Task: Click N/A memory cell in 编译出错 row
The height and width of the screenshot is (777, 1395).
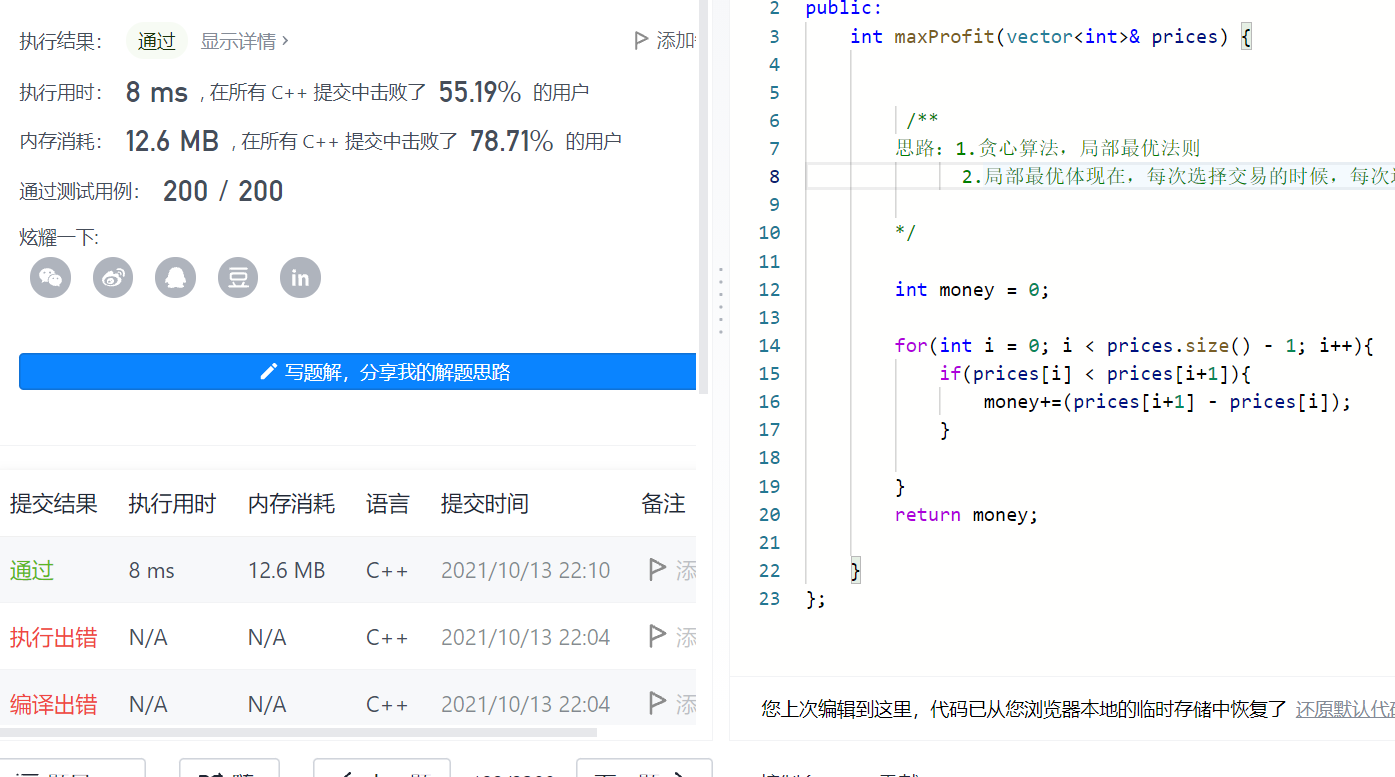Action: point(267,704)
